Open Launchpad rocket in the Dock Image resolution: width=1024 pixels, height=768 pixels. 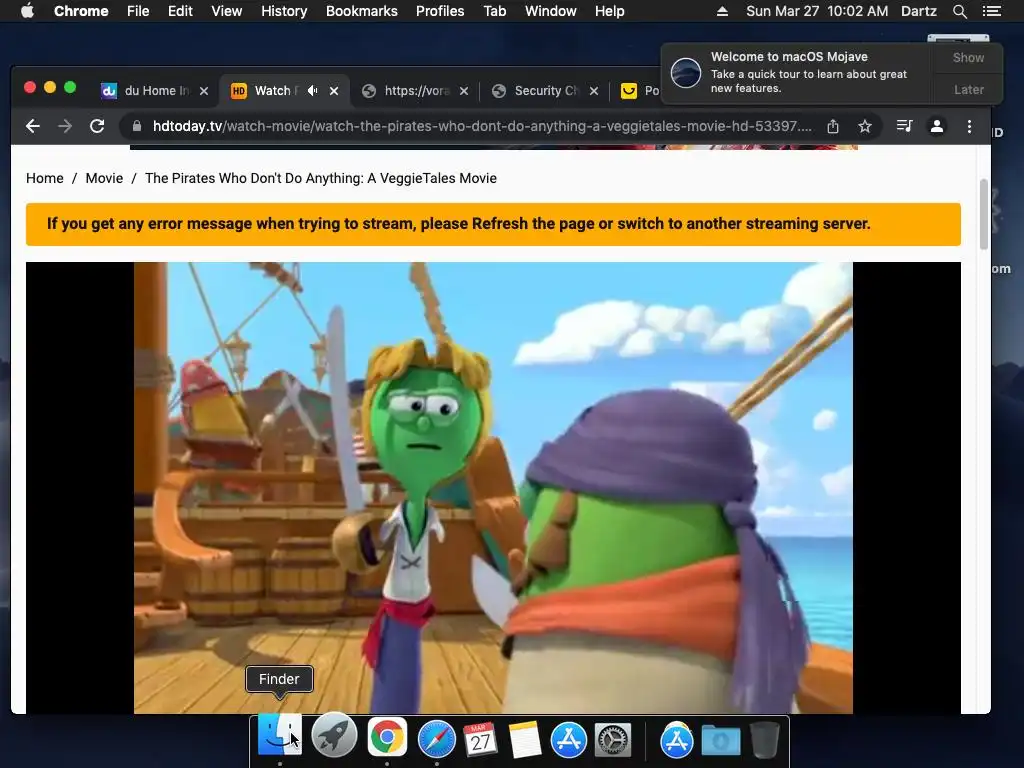pos(334,737)
